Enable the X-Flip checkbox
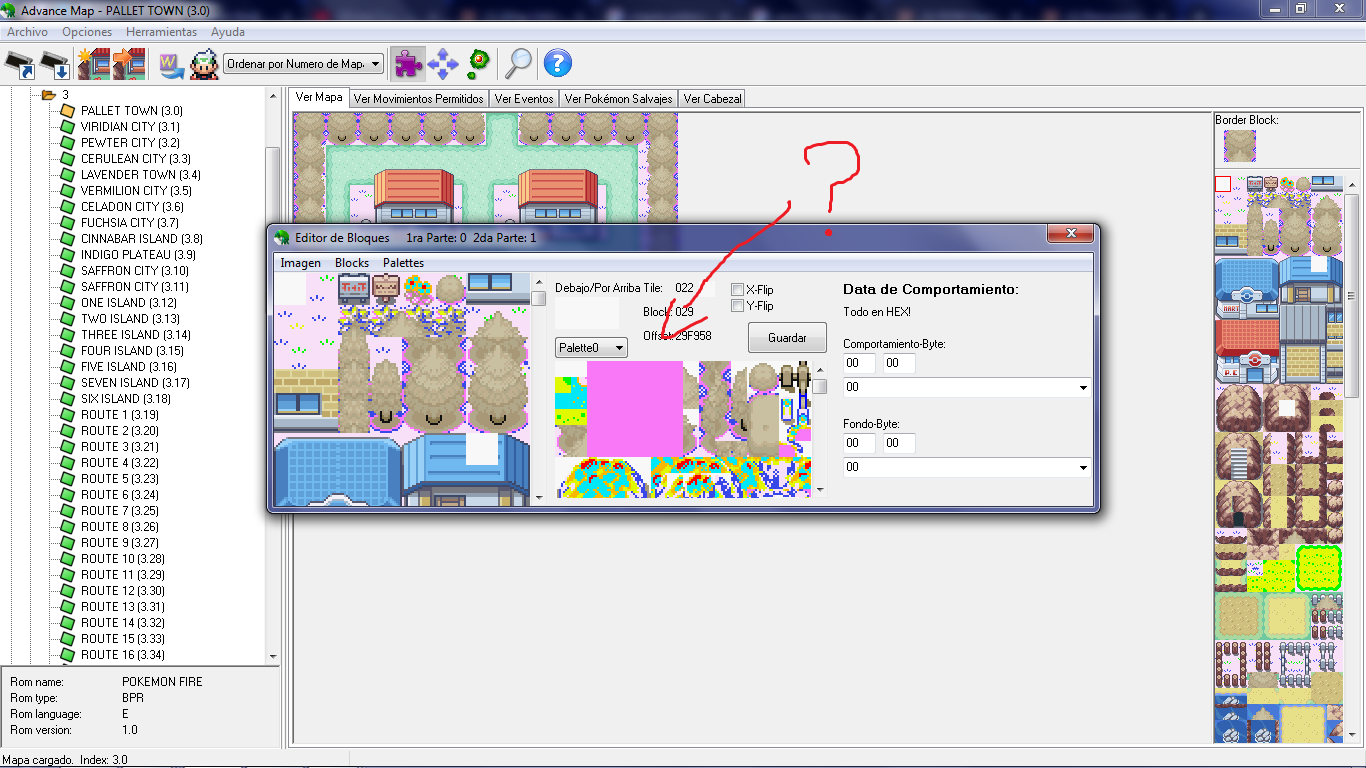 [x=737, y=290]
